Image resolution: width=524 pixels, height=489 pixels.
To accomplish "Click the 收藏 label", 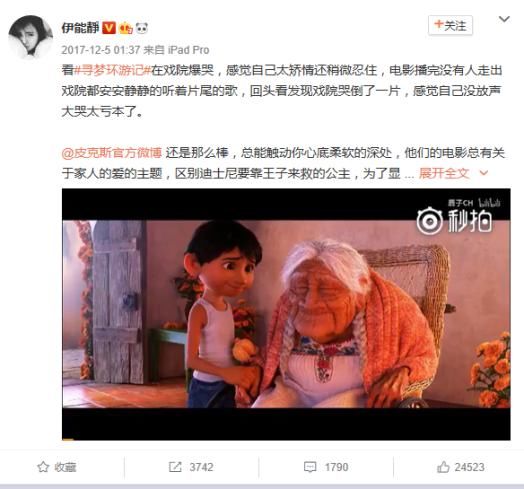I will [x=66, y=467].
